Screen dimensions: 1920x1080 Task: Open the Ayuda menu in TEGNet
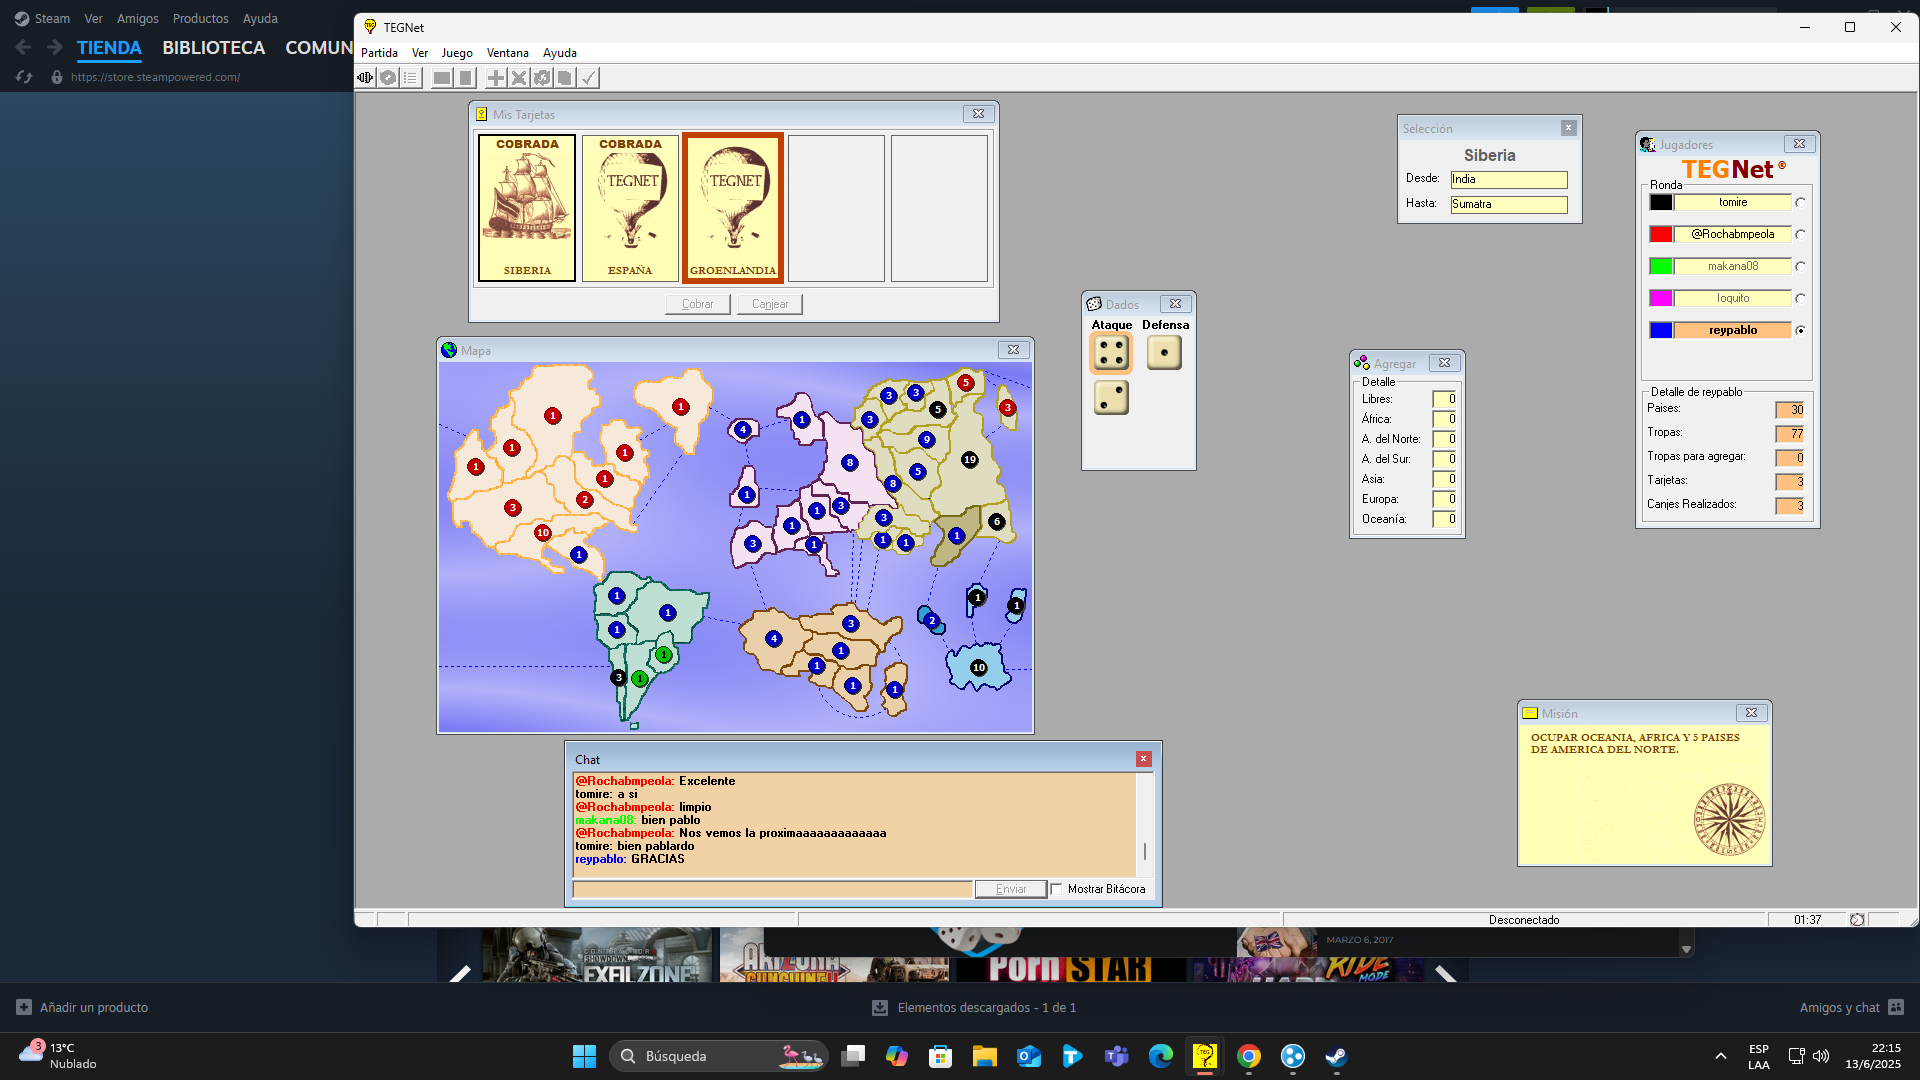tap(560, 53)
